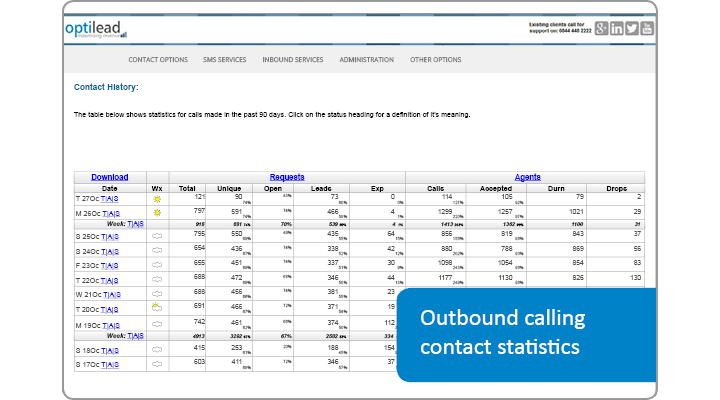Open the Twitter bird icon
Image resolution: width=720 pixels, height=400 pixels.
(633, 28)
